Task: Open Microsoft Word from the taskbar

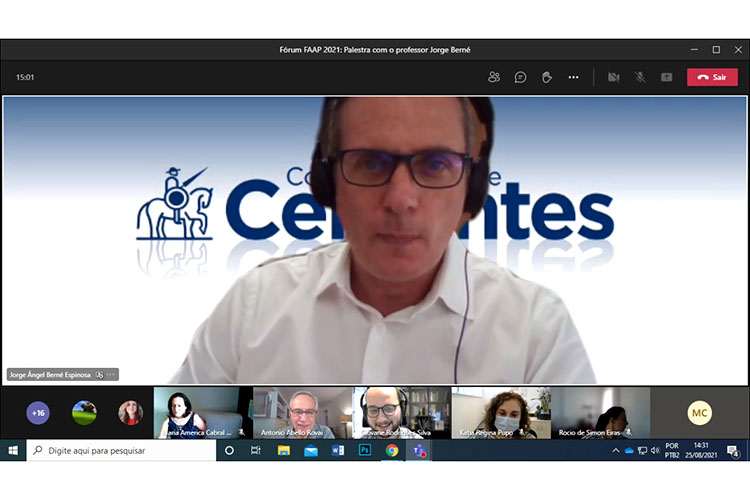Action: [x=338, y=450]
